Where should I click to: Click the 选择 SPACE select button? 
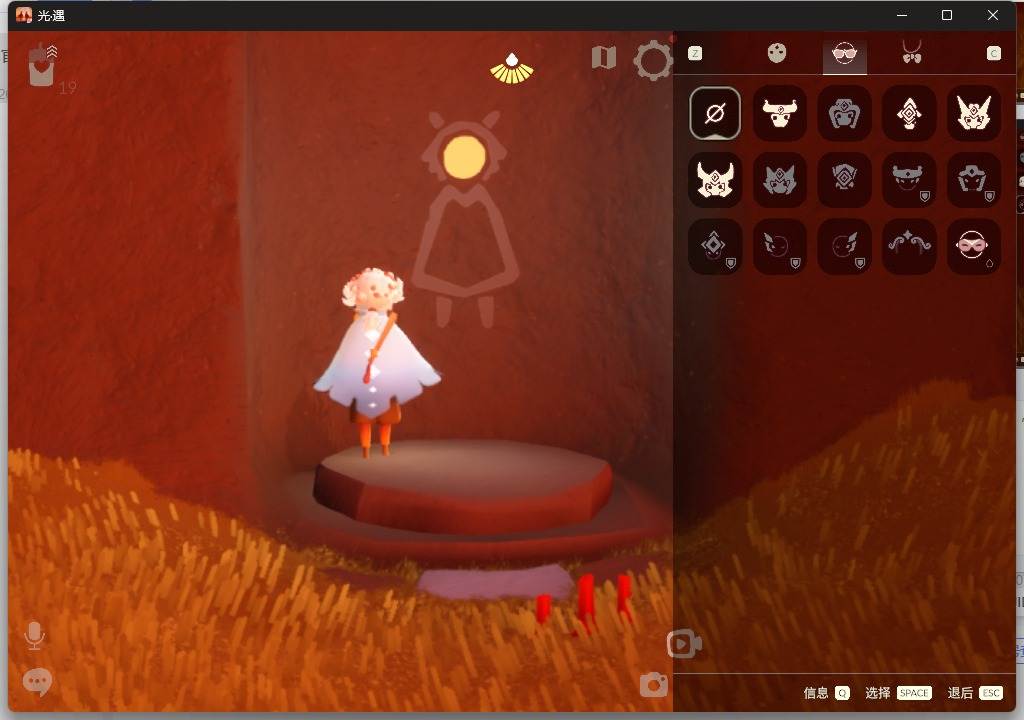coord(898,693)
